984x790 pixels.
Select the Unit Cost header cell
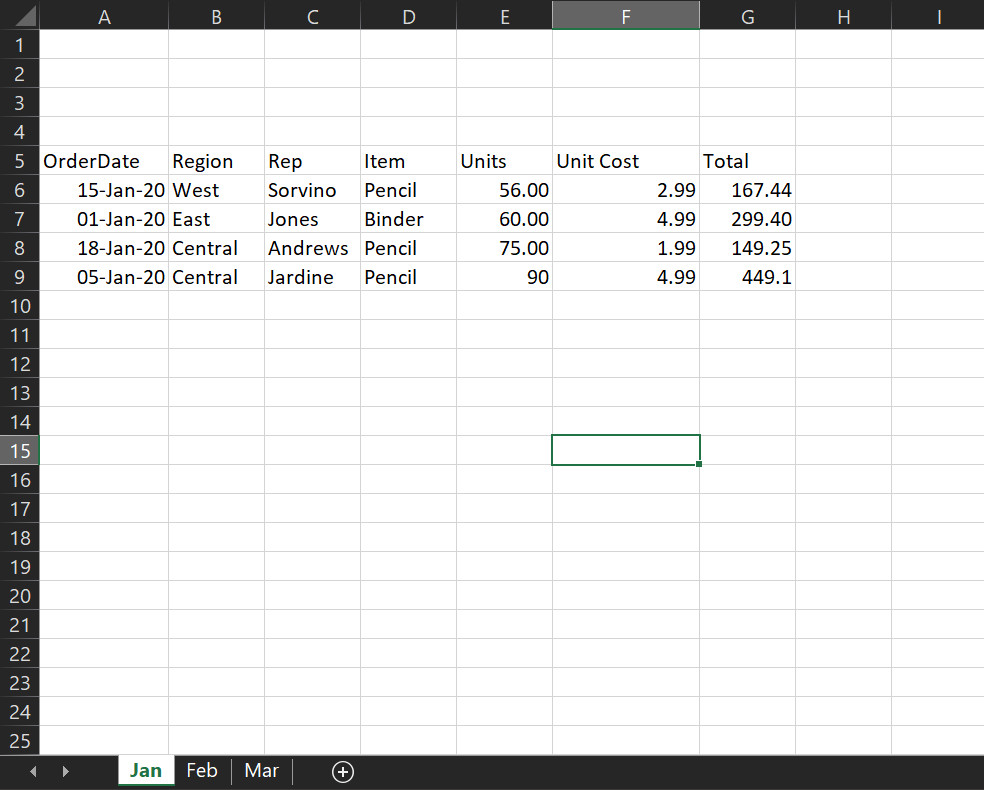coord(625,161)
